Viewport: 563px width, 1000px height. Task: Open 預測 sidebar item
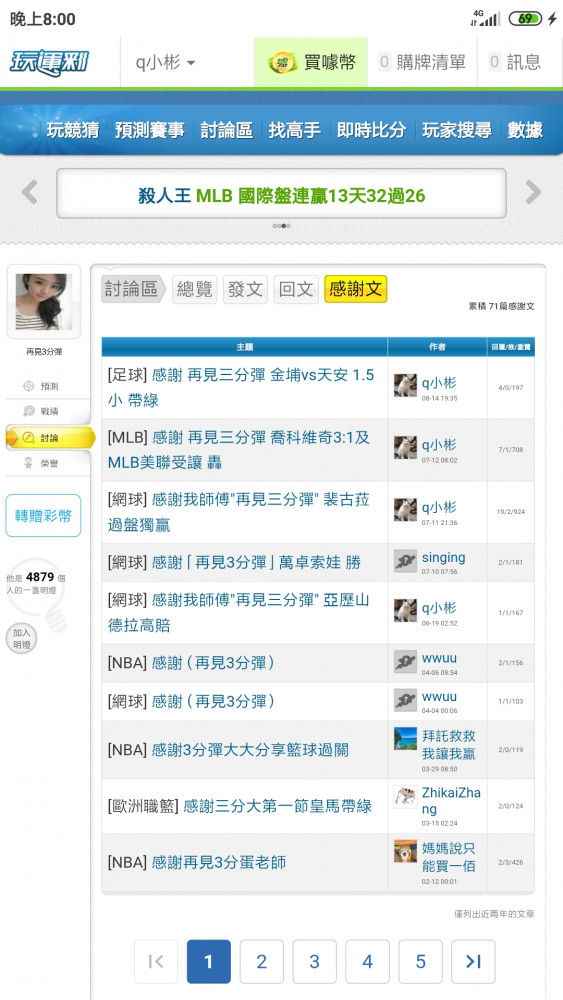click(48, 386)
